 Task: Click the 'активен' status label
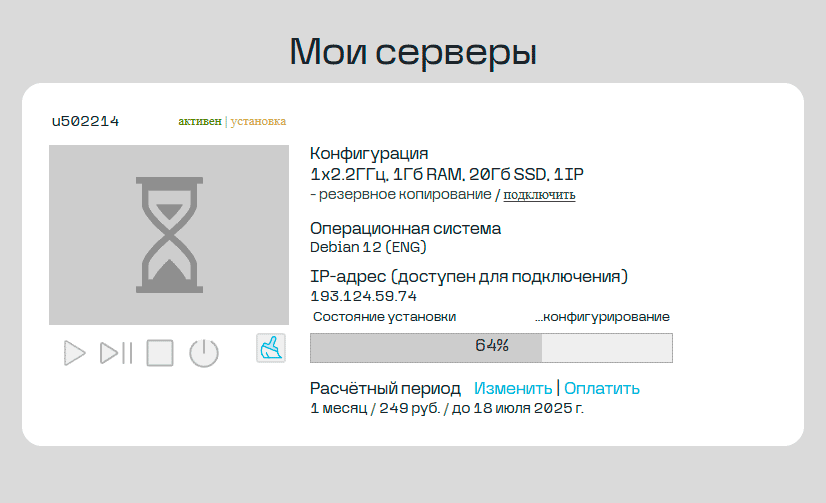tap(200, 121)
